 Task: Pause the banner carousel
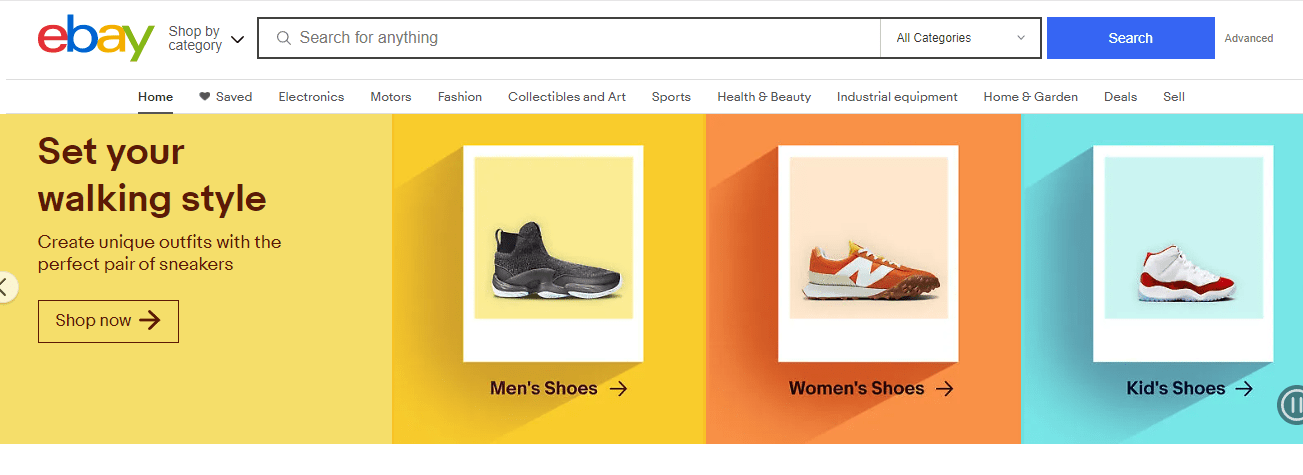(1291, 405)
